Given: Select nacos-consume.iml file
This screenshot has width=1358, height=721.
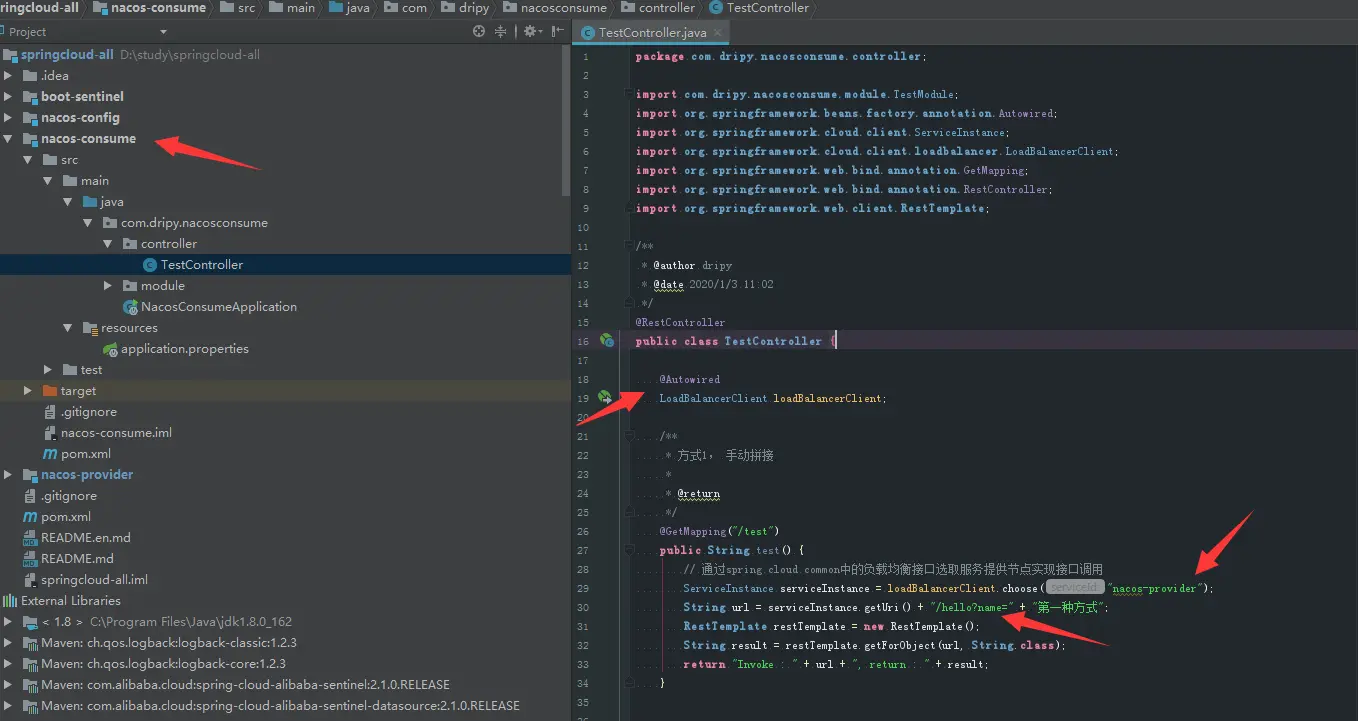Looking at the screenshot, I should [116, 433].
